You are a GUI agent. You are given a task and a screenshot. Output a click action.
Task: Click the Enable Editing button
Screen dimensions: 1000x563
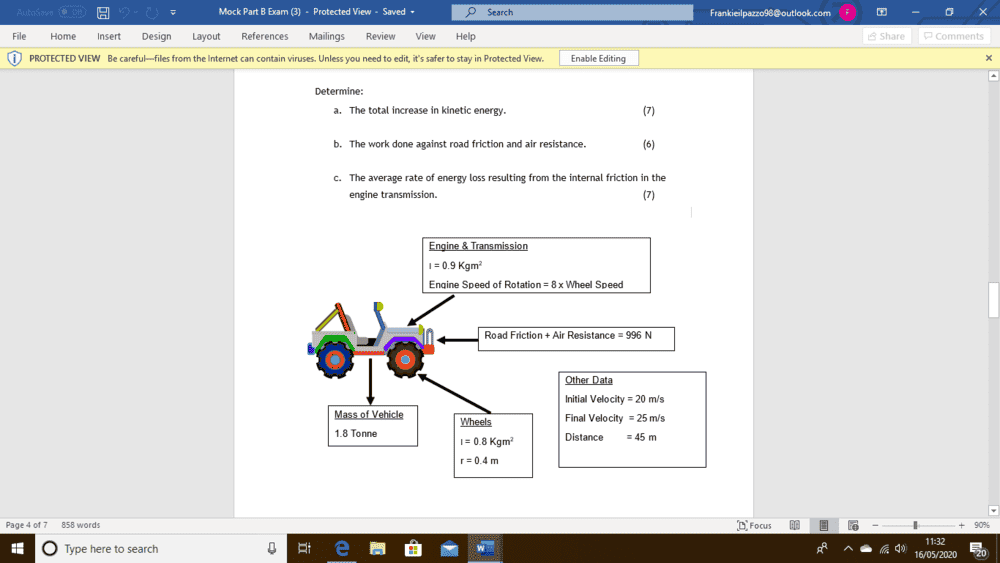(x=598, y=58)
